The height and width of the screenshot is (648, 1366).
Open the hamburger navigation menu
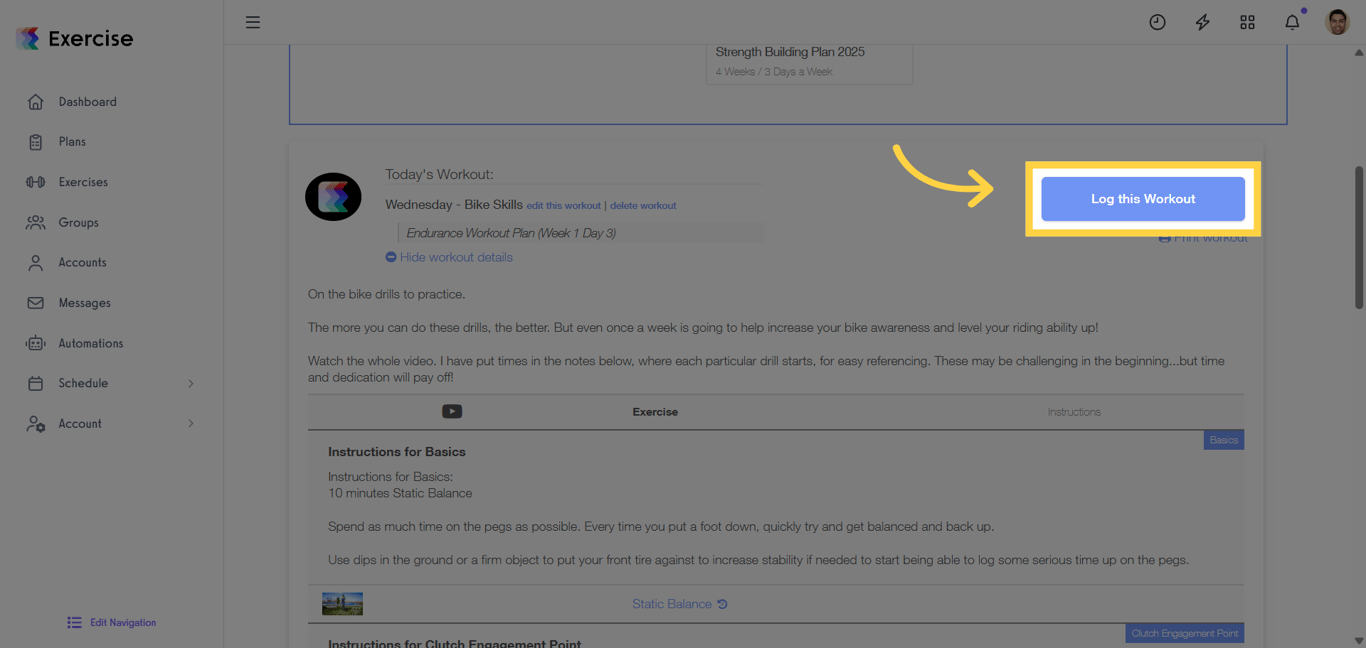click(252, 21)
